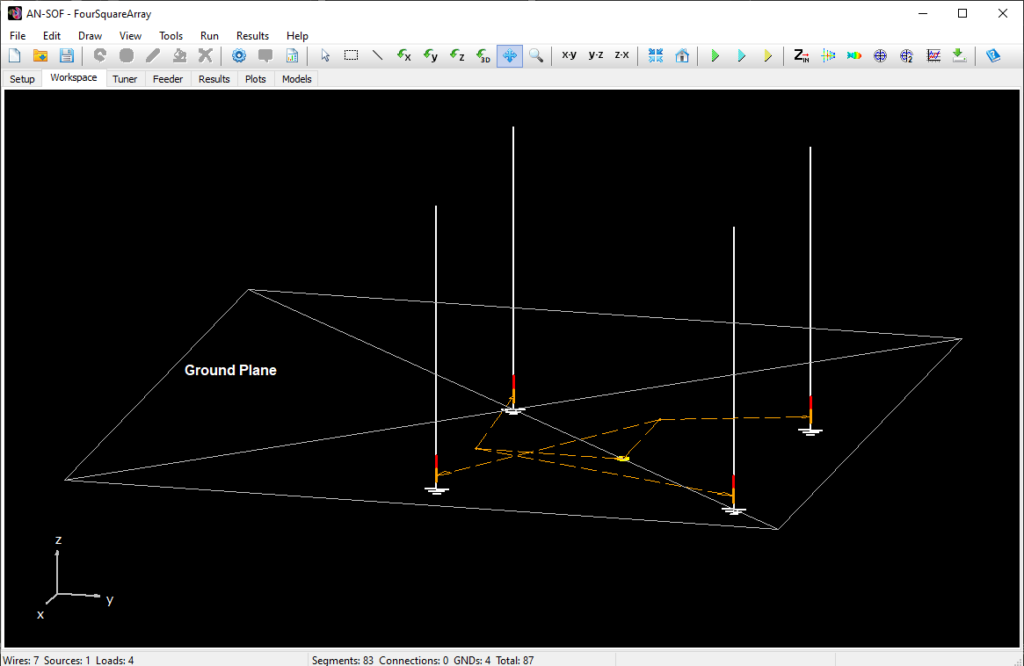Open the AN-SOF help book icon
1024x666 pixels.
pyautogui.click(x=993, y=56)
